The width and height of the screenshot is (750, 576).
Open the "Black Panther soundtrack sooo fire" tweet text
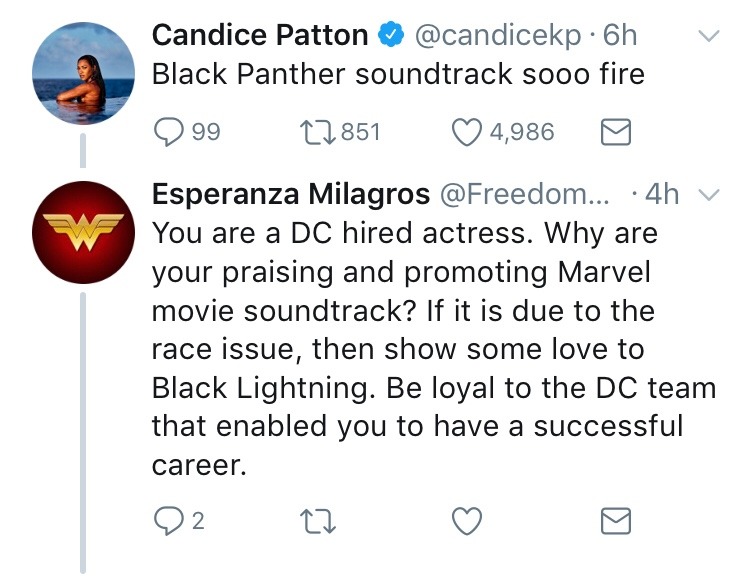pyautogui.click(x=398, y=74)
